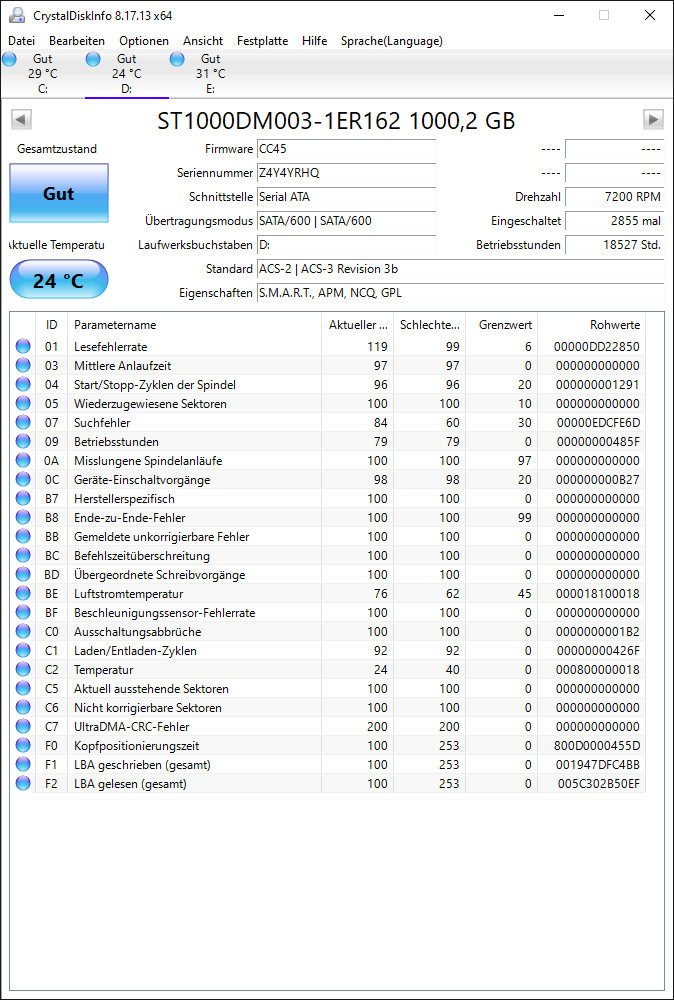Open the Bearbeiten menu
The width and height of the screenshot is (674, 1000).
pyautogui.click(x=77, y=41)
